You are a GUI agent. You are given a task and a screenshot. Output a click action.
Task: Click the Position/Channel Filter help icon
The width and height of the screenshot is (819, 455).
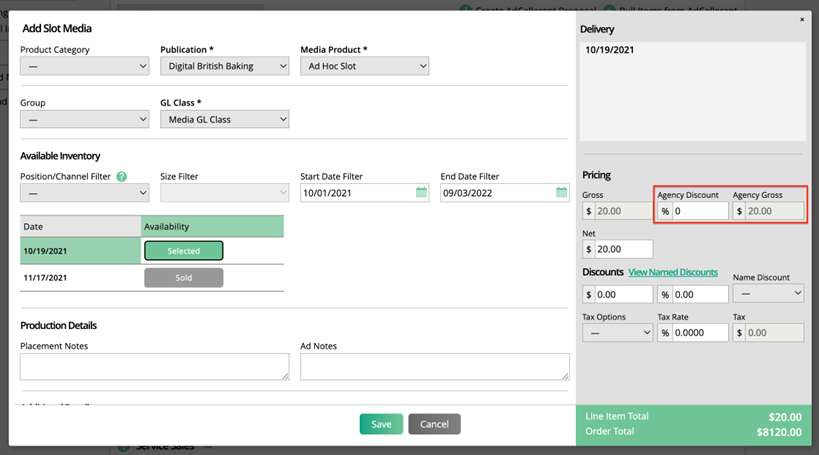[x=122, y=177]
